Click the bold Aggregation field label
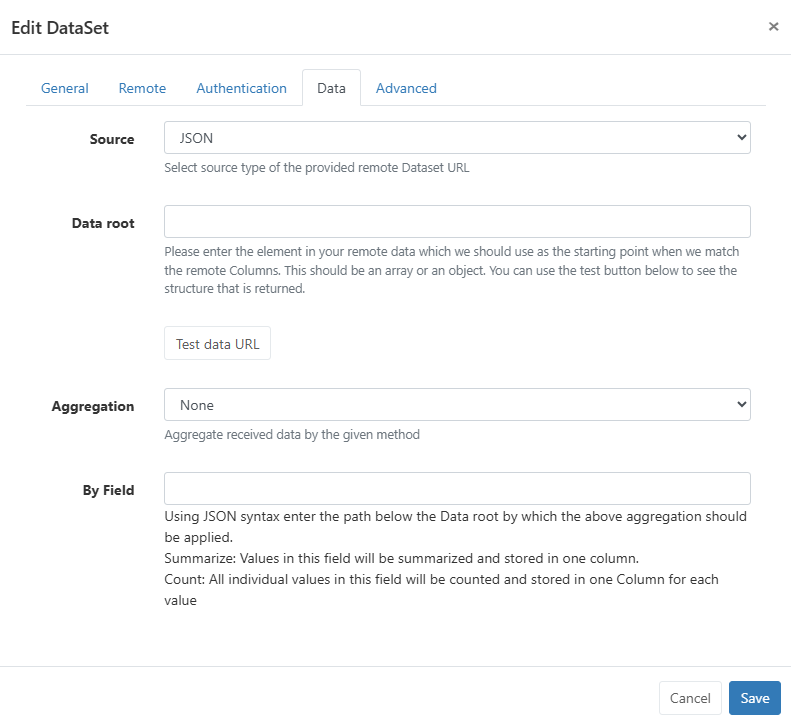The height and width of the screenshot is (727, 791). pos(93,406)
